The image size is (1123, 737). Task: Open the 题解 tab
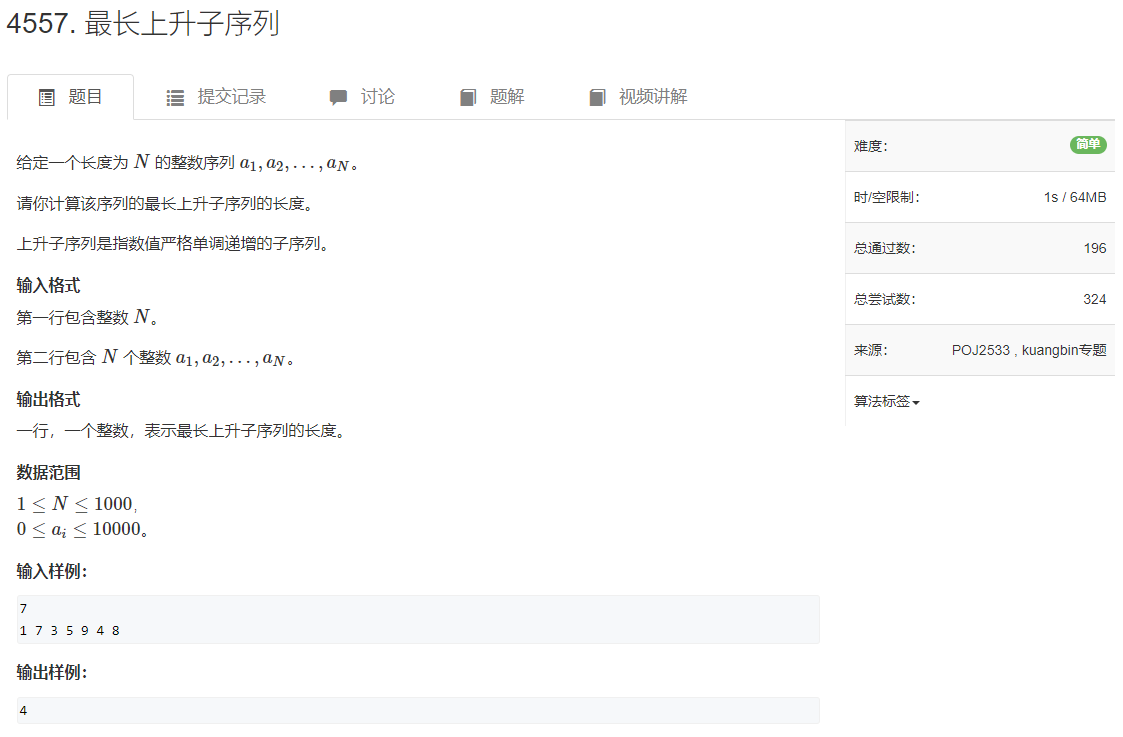click(492, 97)
